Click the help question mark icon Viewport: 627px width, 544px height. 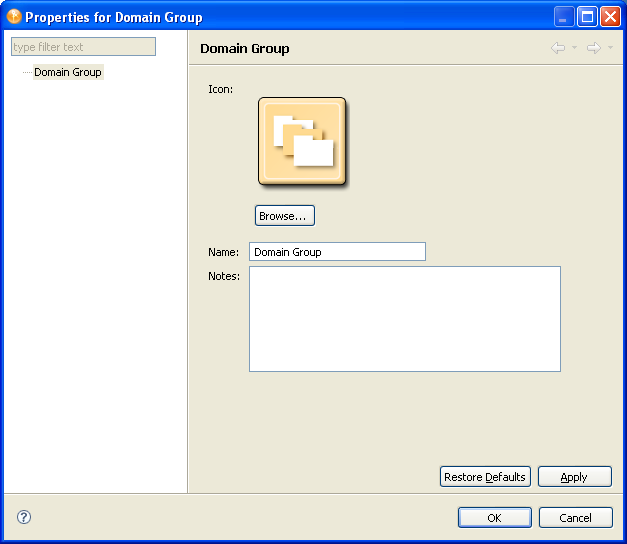tap(24, 517)
